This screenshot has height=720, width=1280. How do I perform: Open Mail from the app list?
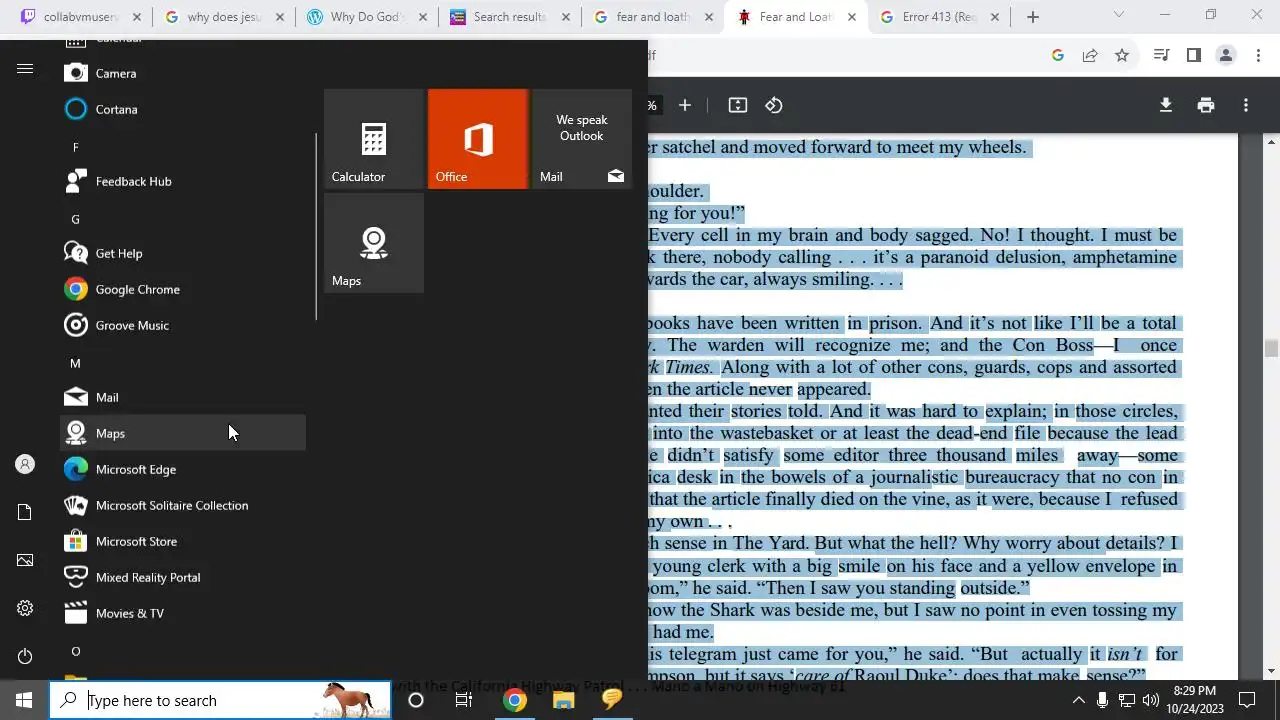pyautogui.click(x=183, y=397)
